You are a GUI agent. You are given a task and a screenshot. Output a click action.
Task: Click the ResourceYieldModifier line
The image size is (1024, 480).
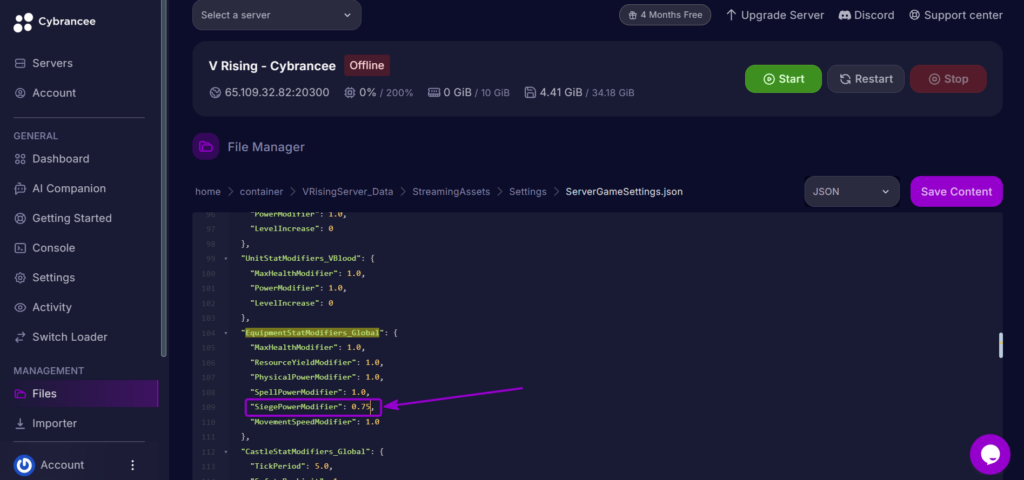[x=317, y=362]
